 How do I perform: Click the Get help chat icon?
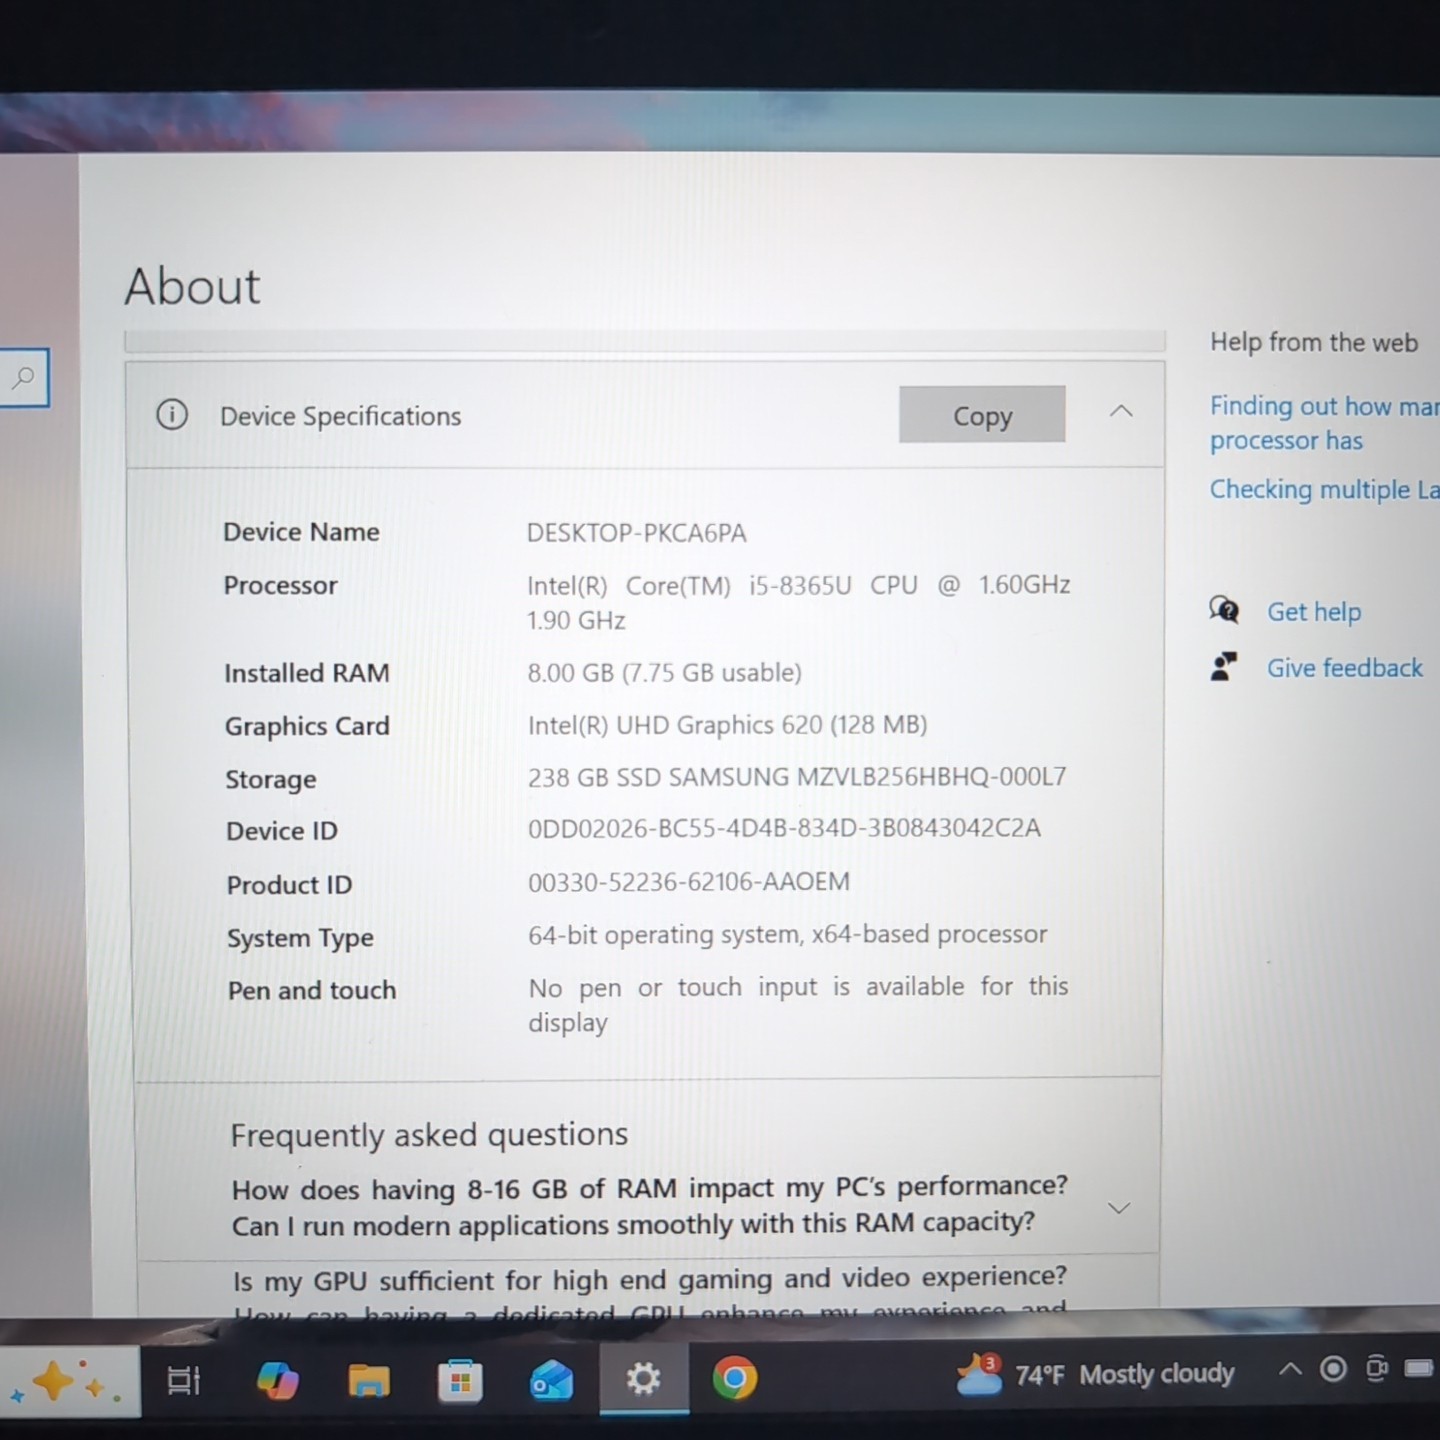point(1224,609)
